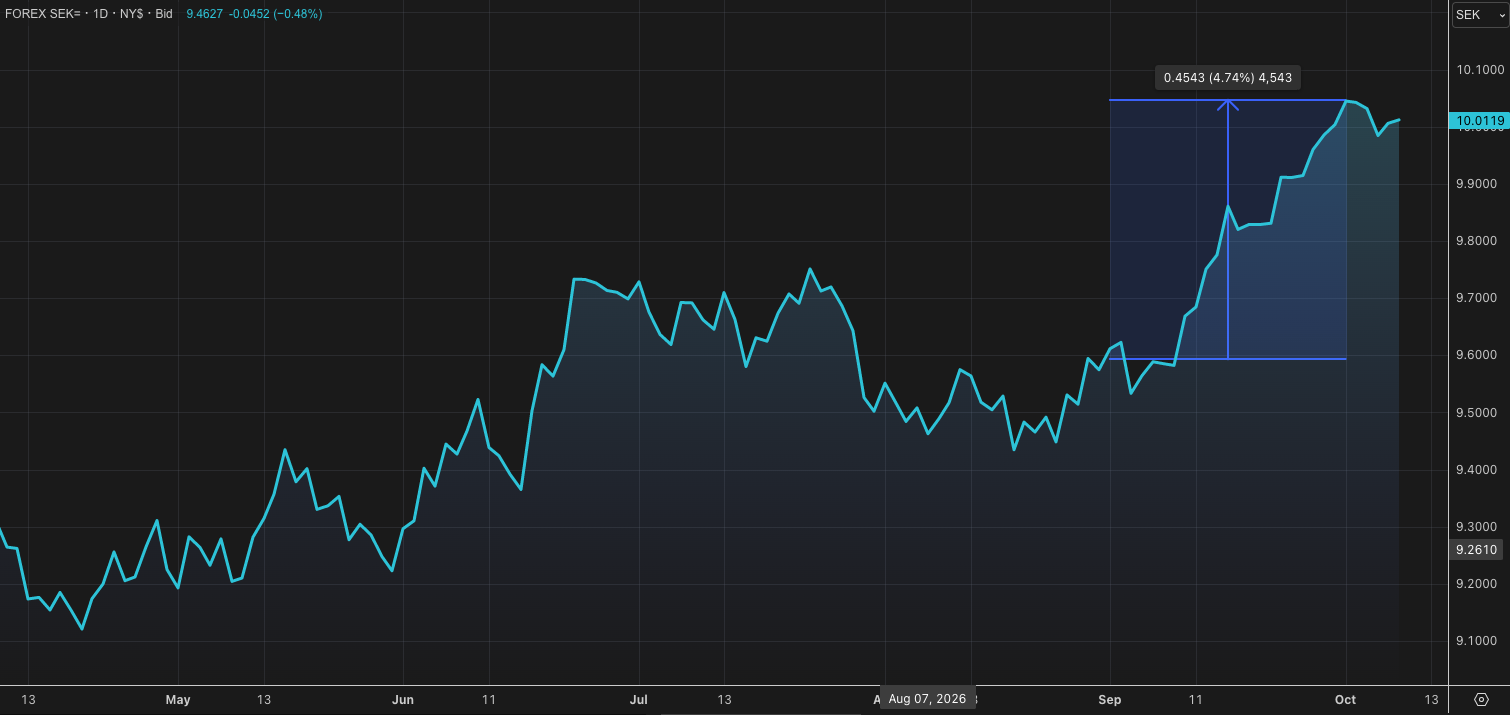The width and height of the screenshot is (1510, 715).
Task: Click the 9.4627 bid value in legend
Action: pyautogui.click(x=206, y=14)
